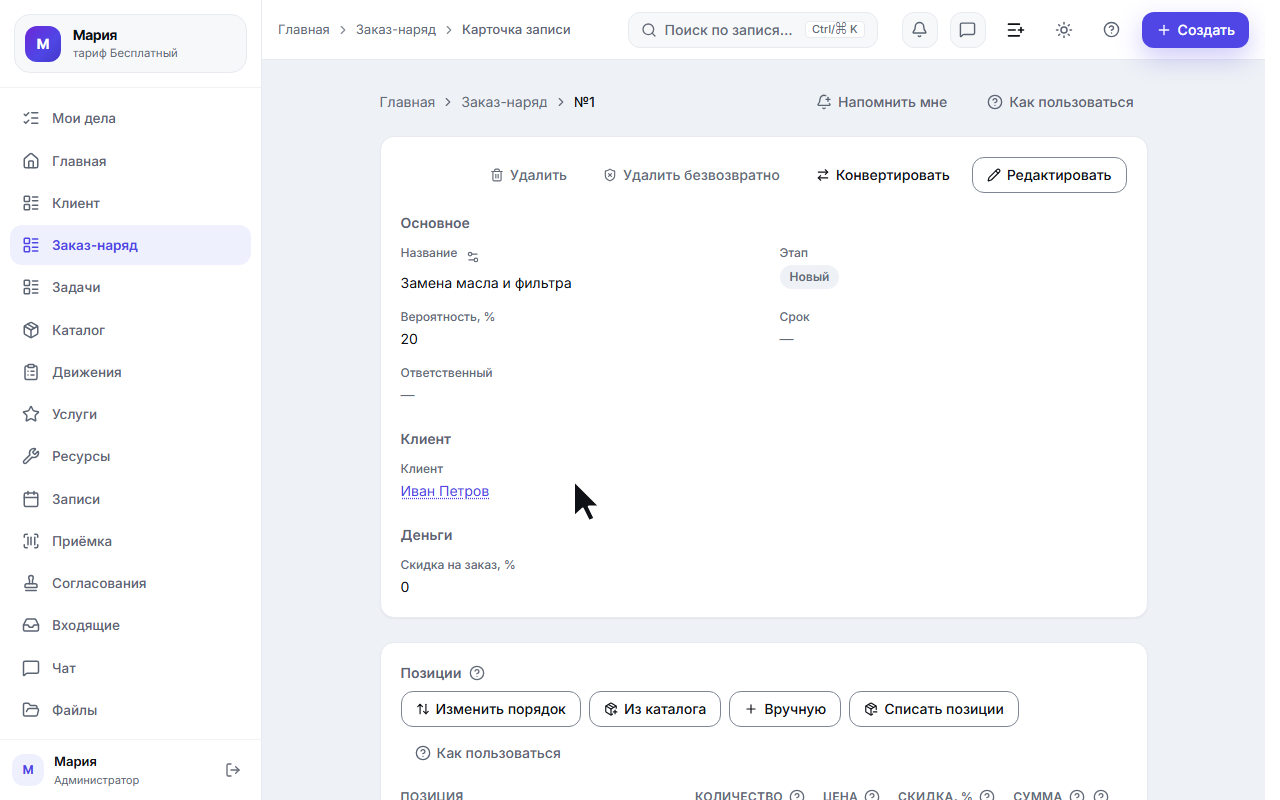Click the logout icon next to Мария
The width and height of the screenshot is (1280, 800).
click(x=233, y=770)
